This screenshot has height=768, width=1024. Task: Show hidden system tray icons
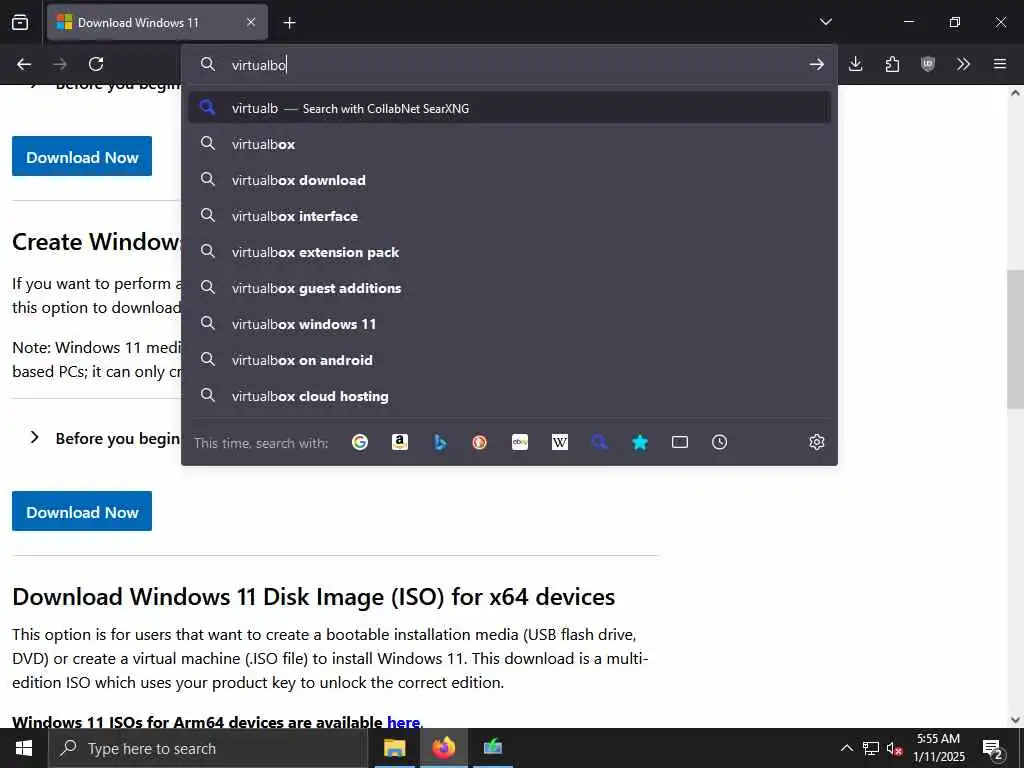pos(846,748)
